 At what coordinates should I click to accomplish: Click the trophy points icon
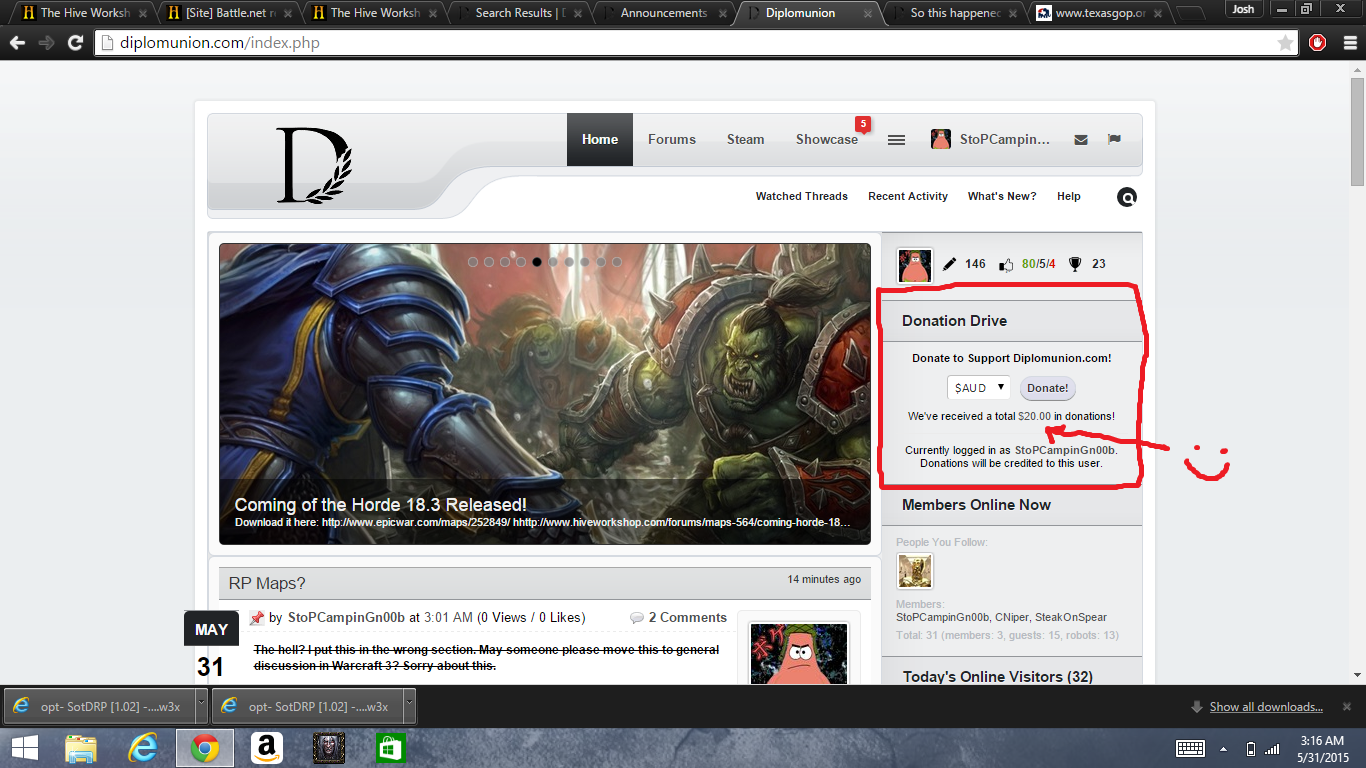click(1075, 264)
